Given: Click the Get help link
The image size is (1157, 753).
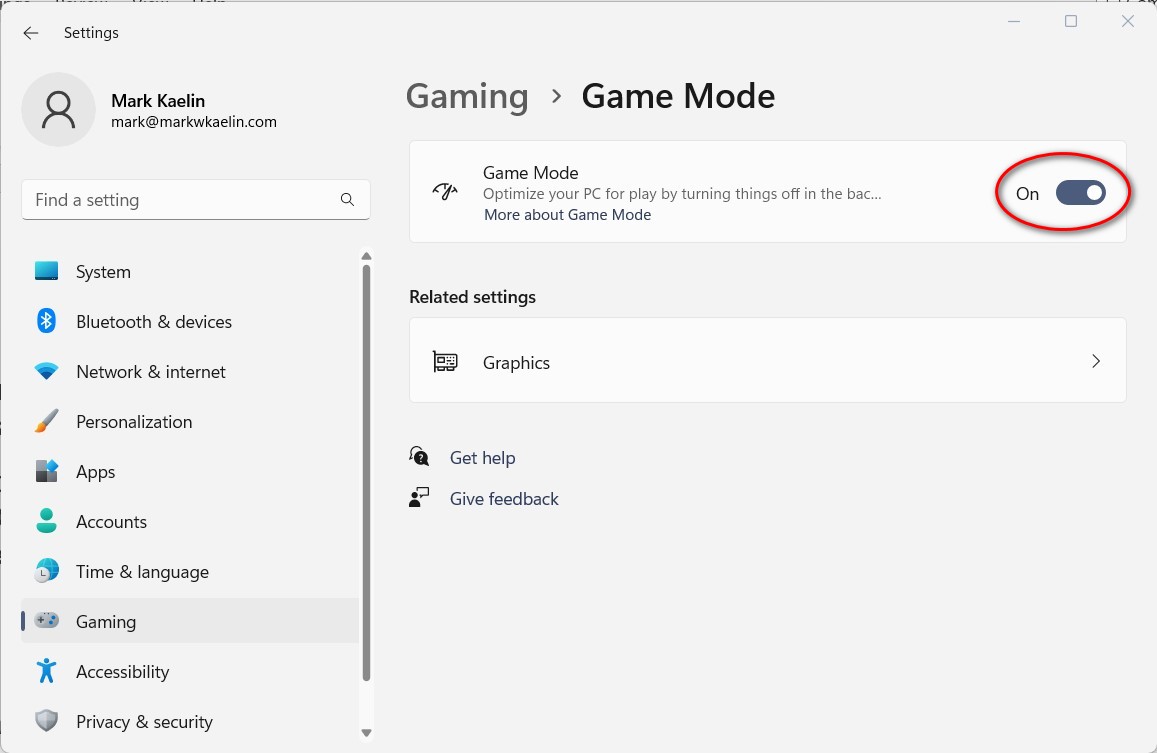Looking at the screenshot, I should (483, 458).
